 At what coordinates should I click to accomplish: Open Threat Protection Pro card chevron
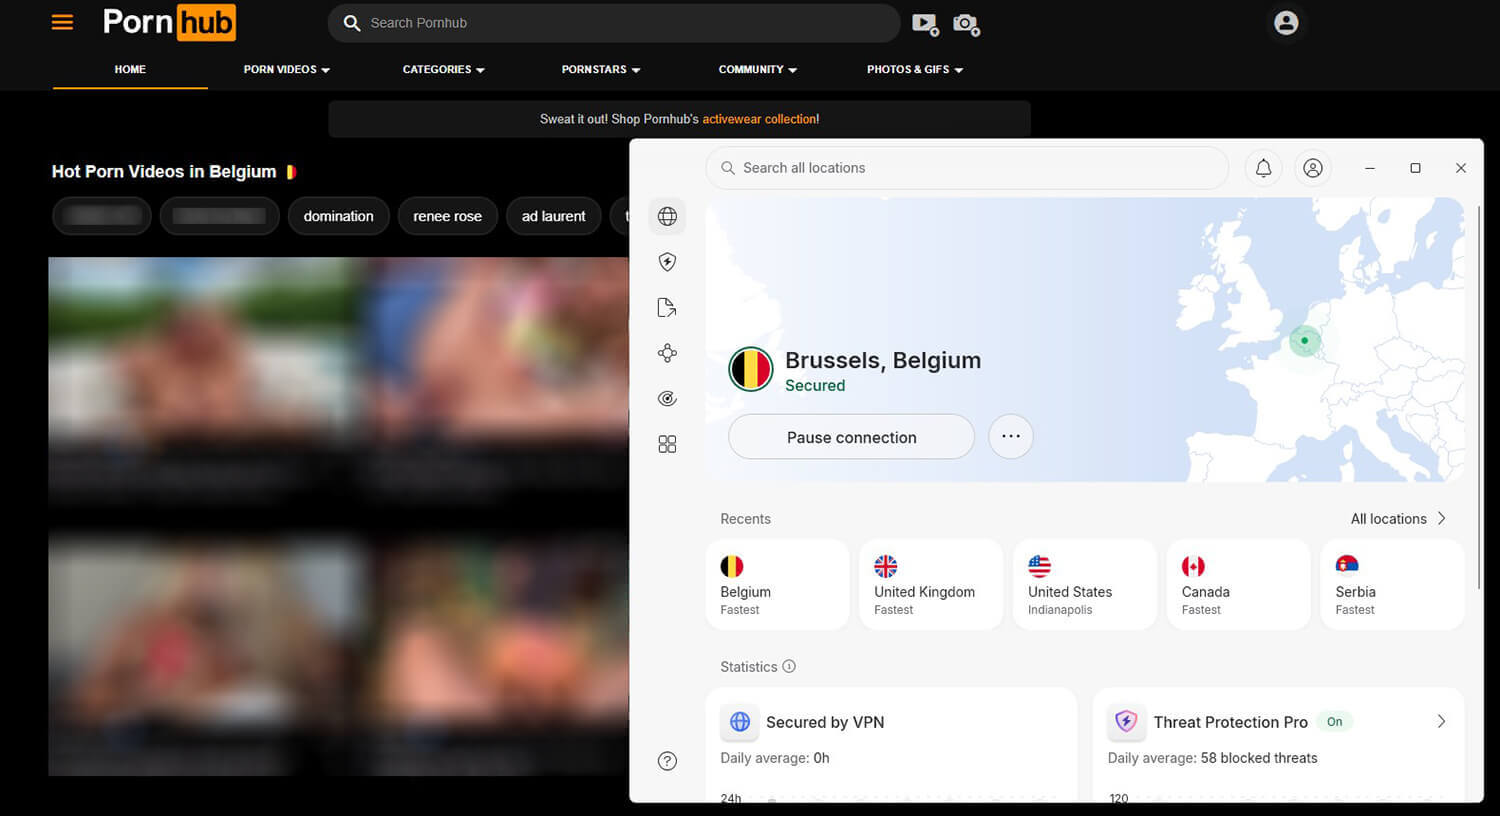pyautogui.click(x=1441, y=721)
